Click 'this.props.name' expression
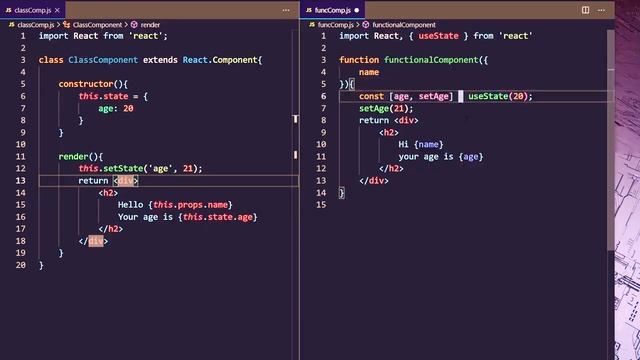The image size is (640, 360). point(190,205)
